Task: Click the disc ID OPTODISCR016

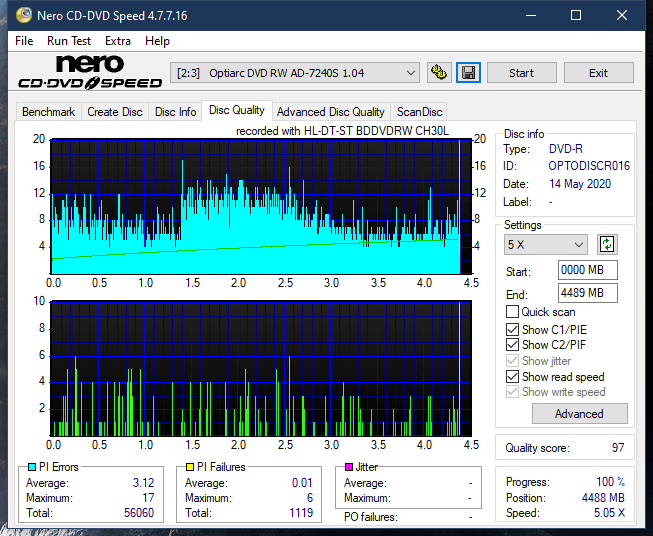Action: (589, 166)
